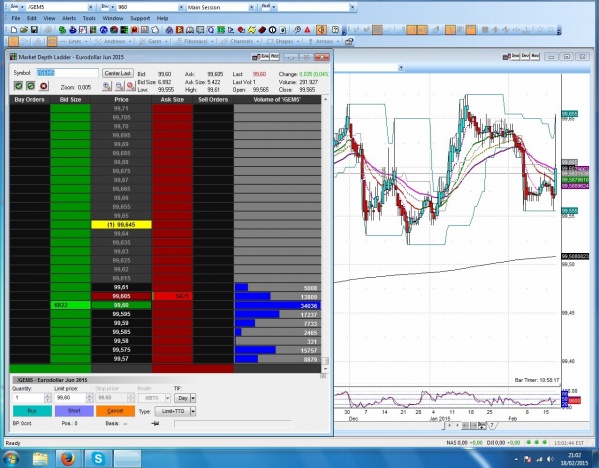Open the interval 960 dropdown arrow
Viewport: 599px width, 468px height.
pyautogui.click(x=181, y=7)
